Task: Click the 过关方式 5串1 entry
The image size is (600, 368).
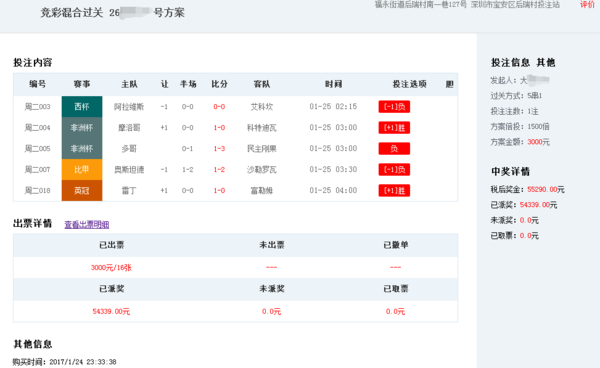Action: click(x=516, y=96)
